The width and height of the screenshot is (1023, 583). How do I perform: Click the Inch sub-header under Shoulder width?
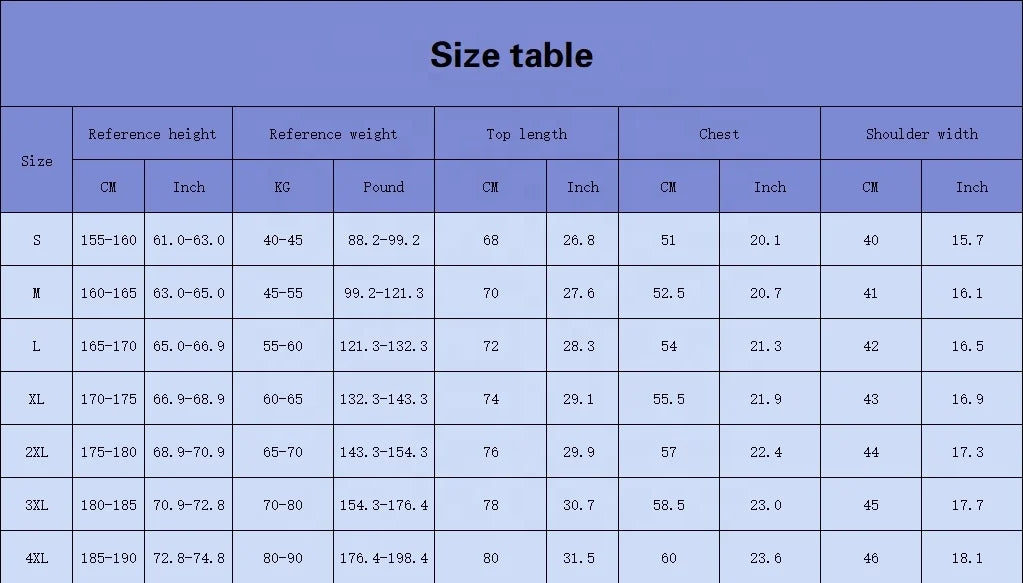[971, 187]
